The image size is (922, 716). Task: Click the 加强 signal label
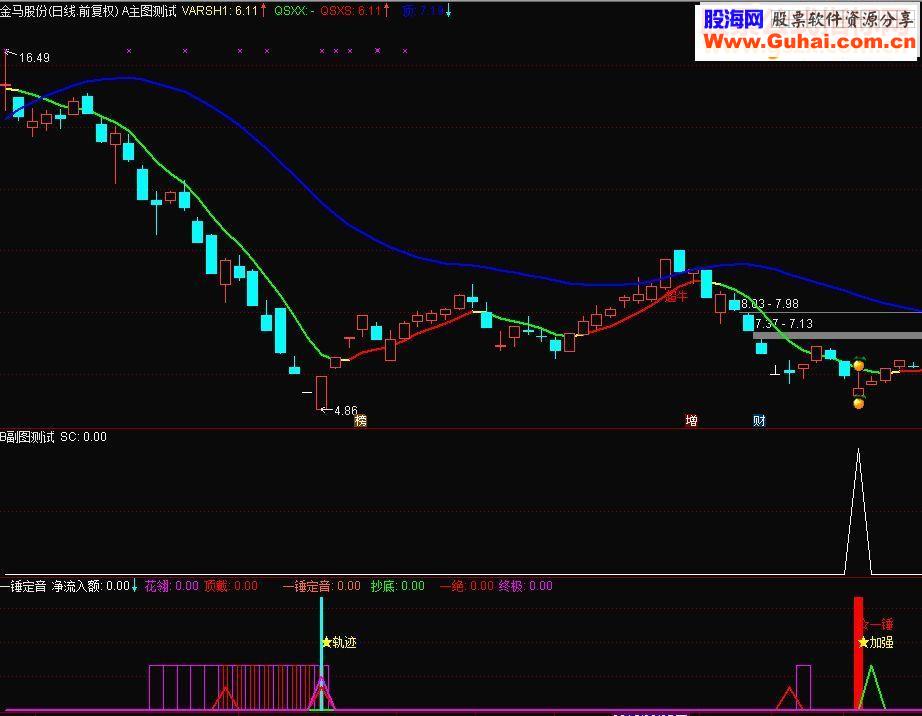[881, 642]
